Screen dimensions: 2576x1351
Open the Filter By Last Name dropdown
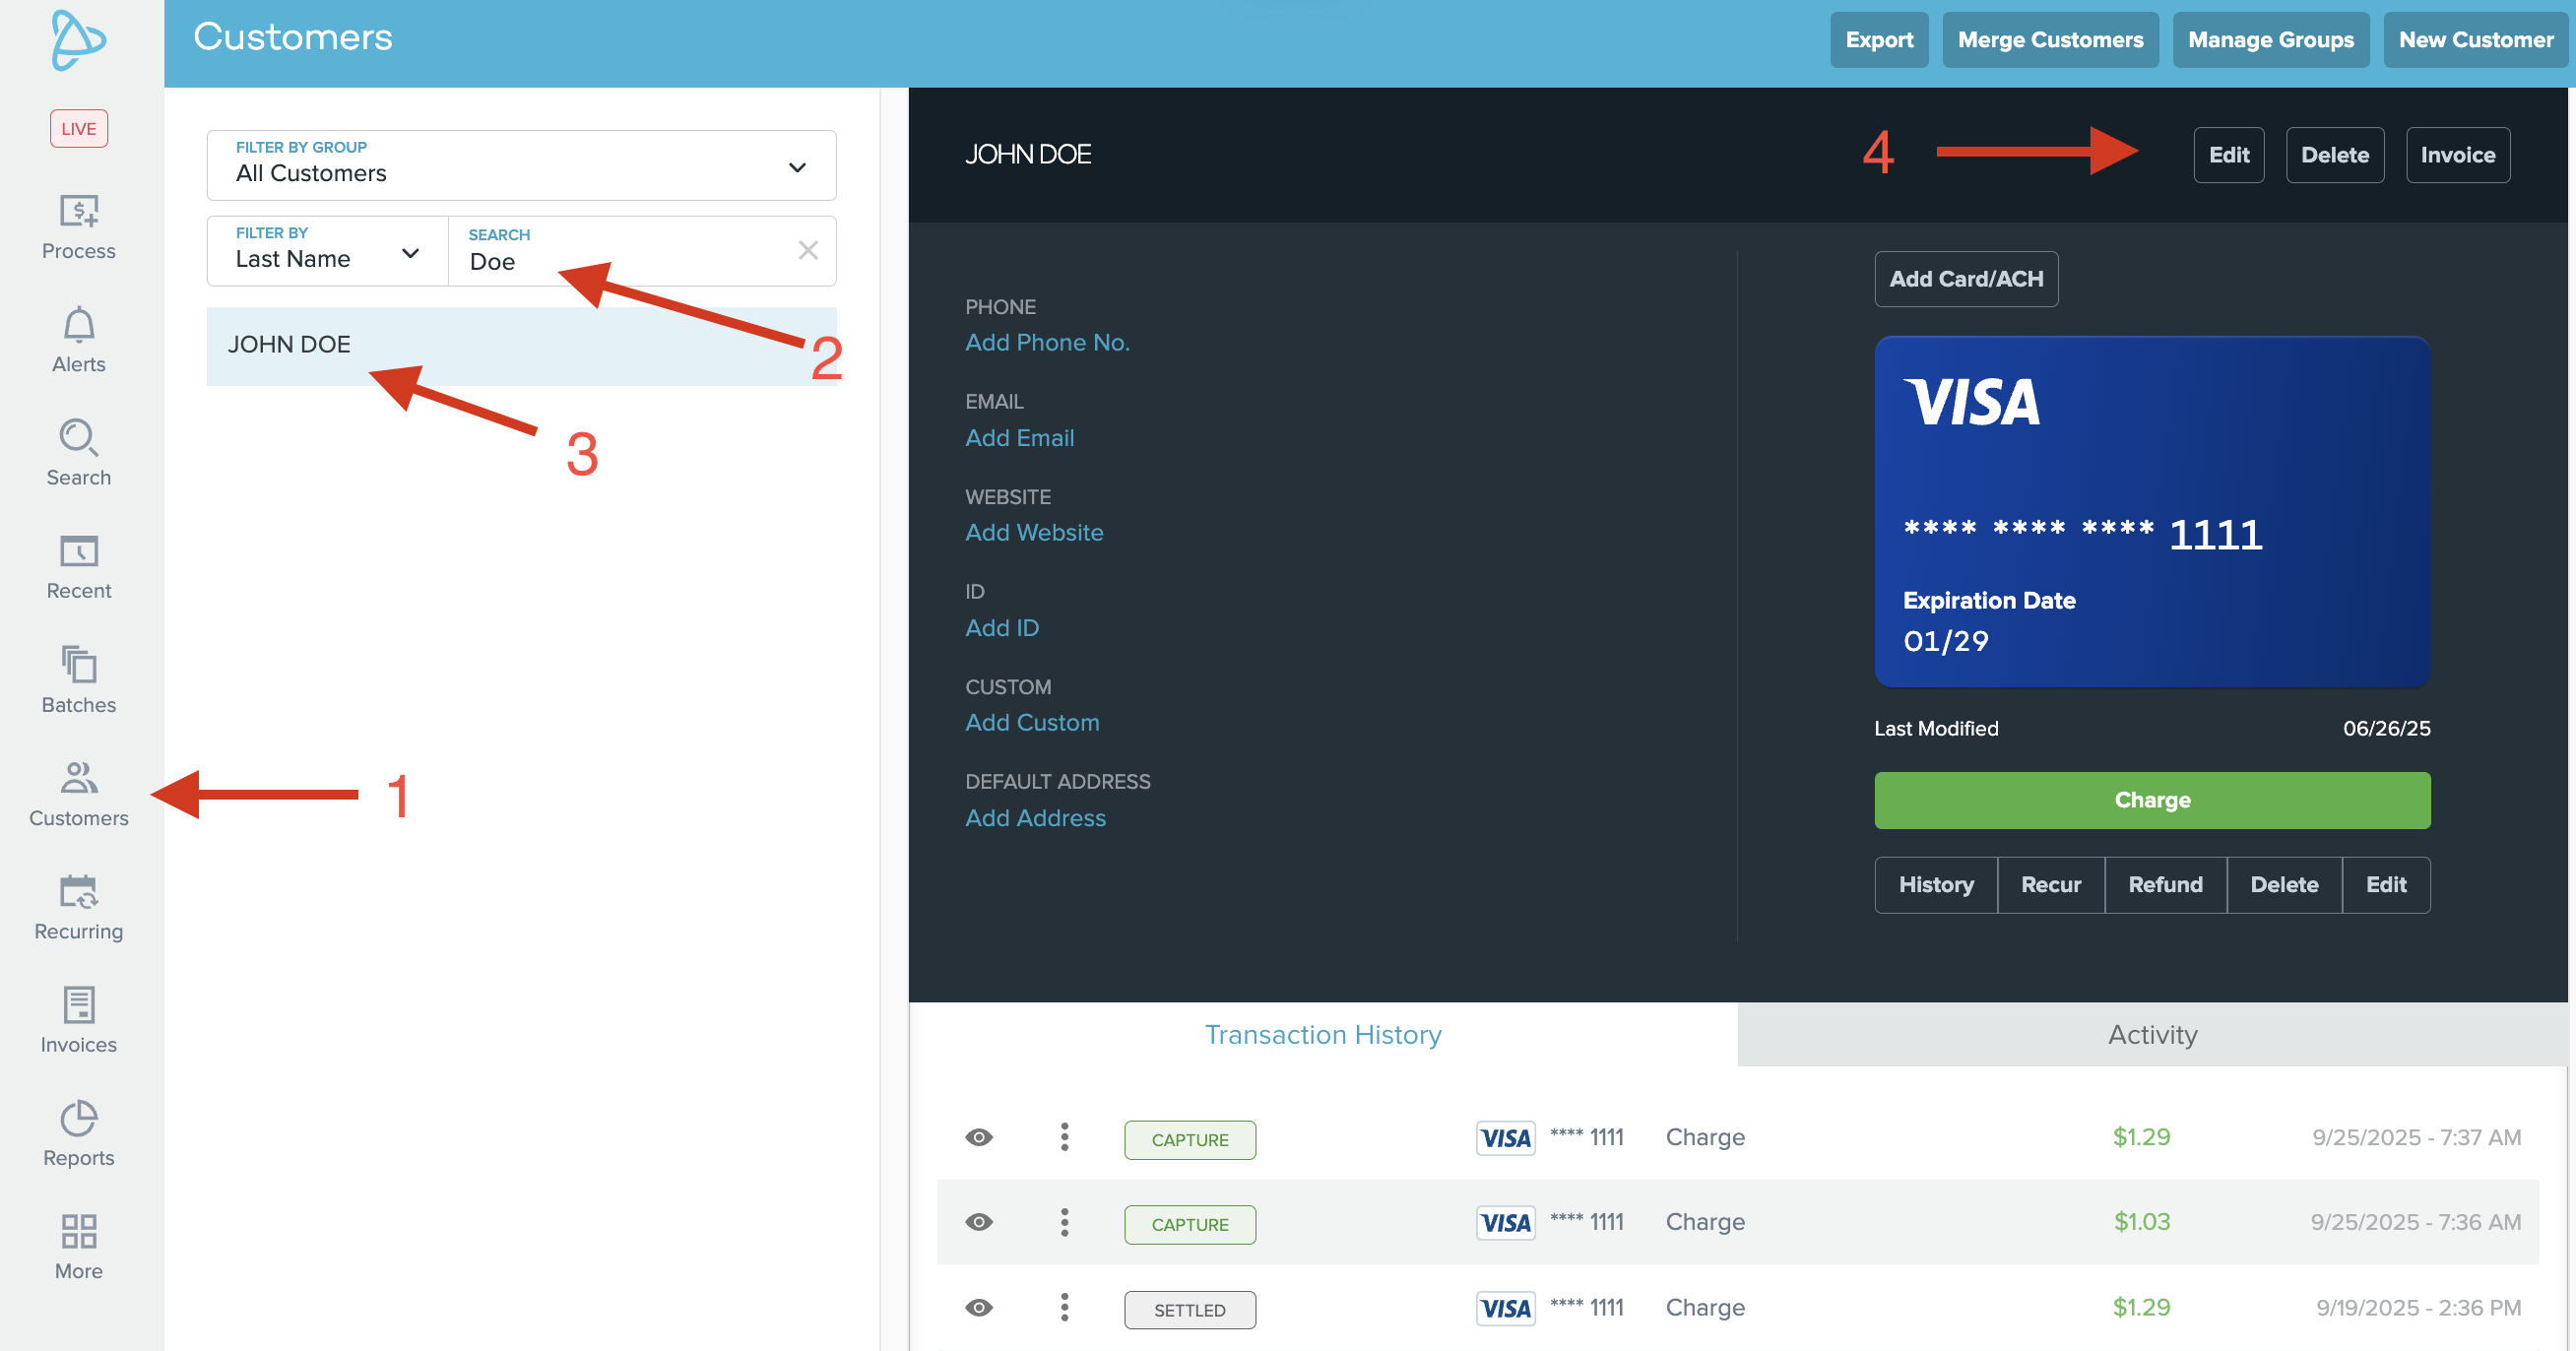(x=327, y=250)
